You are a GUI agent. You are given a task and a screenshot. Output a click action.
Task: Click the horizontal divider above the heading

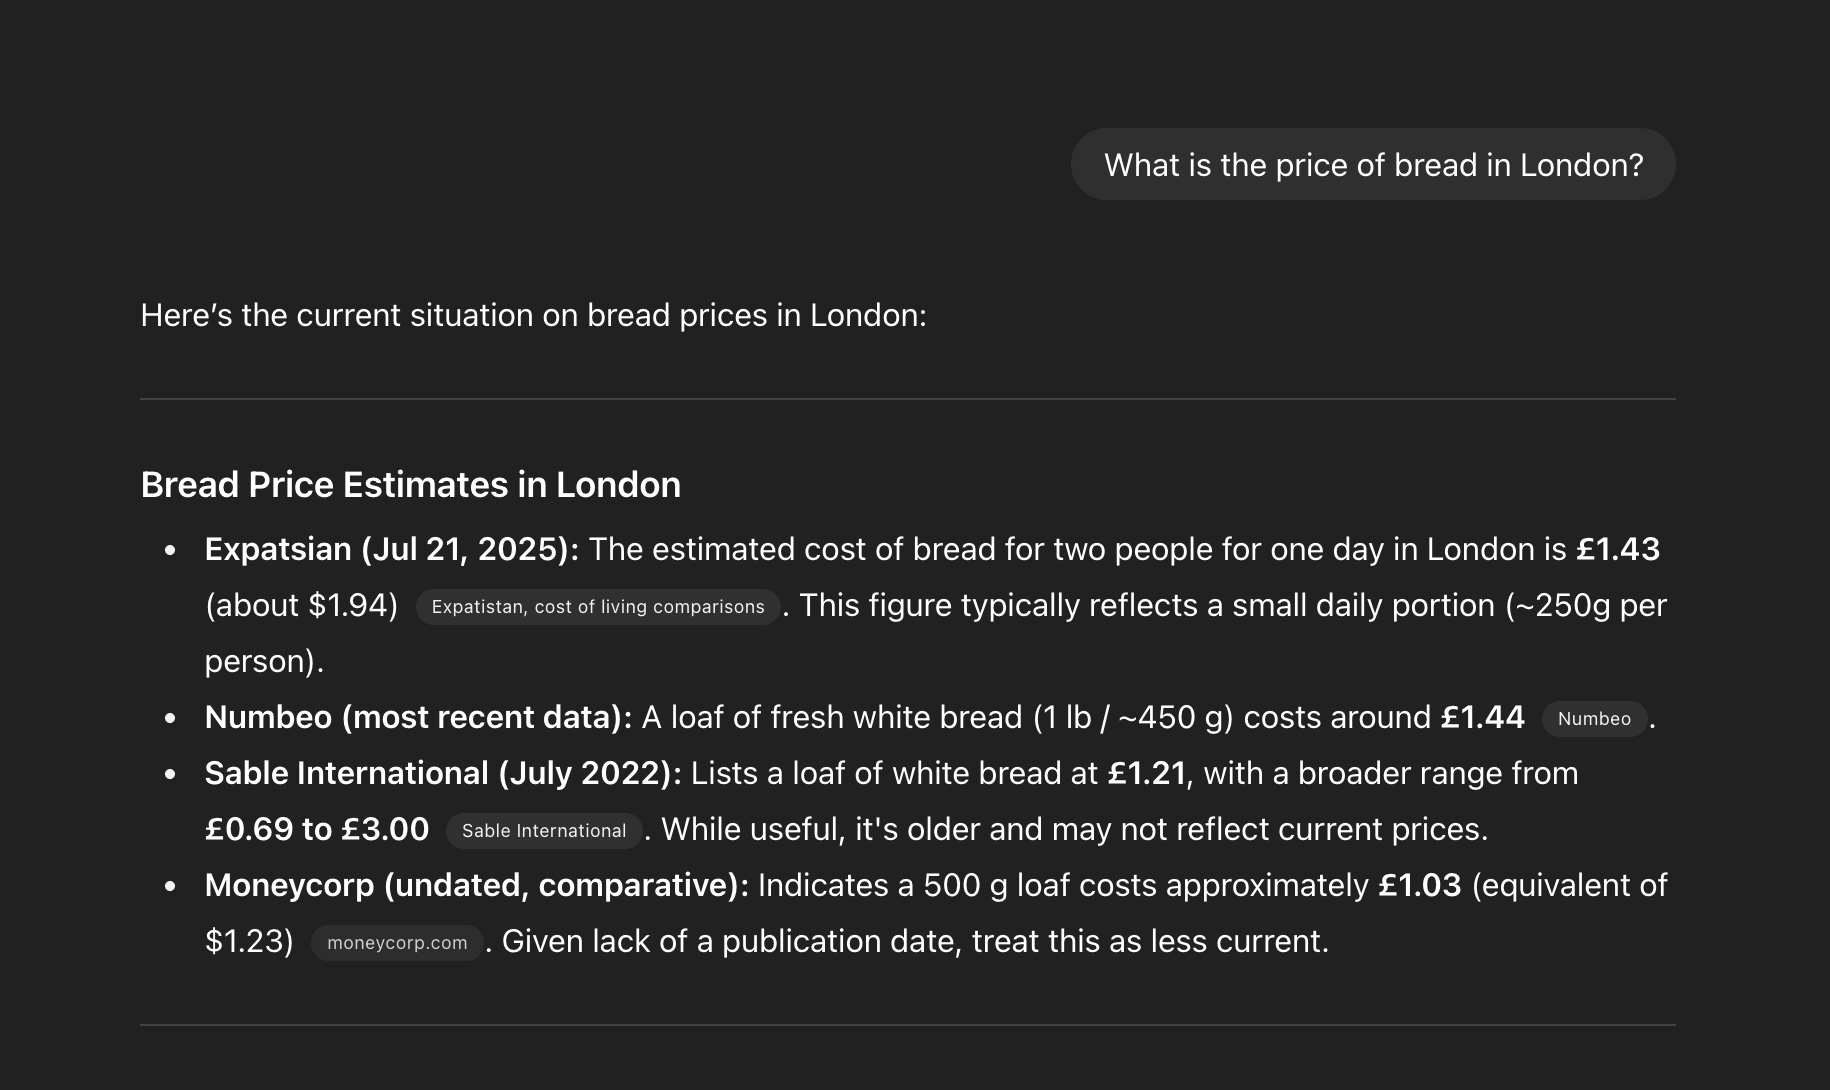(x=908, y=399)
